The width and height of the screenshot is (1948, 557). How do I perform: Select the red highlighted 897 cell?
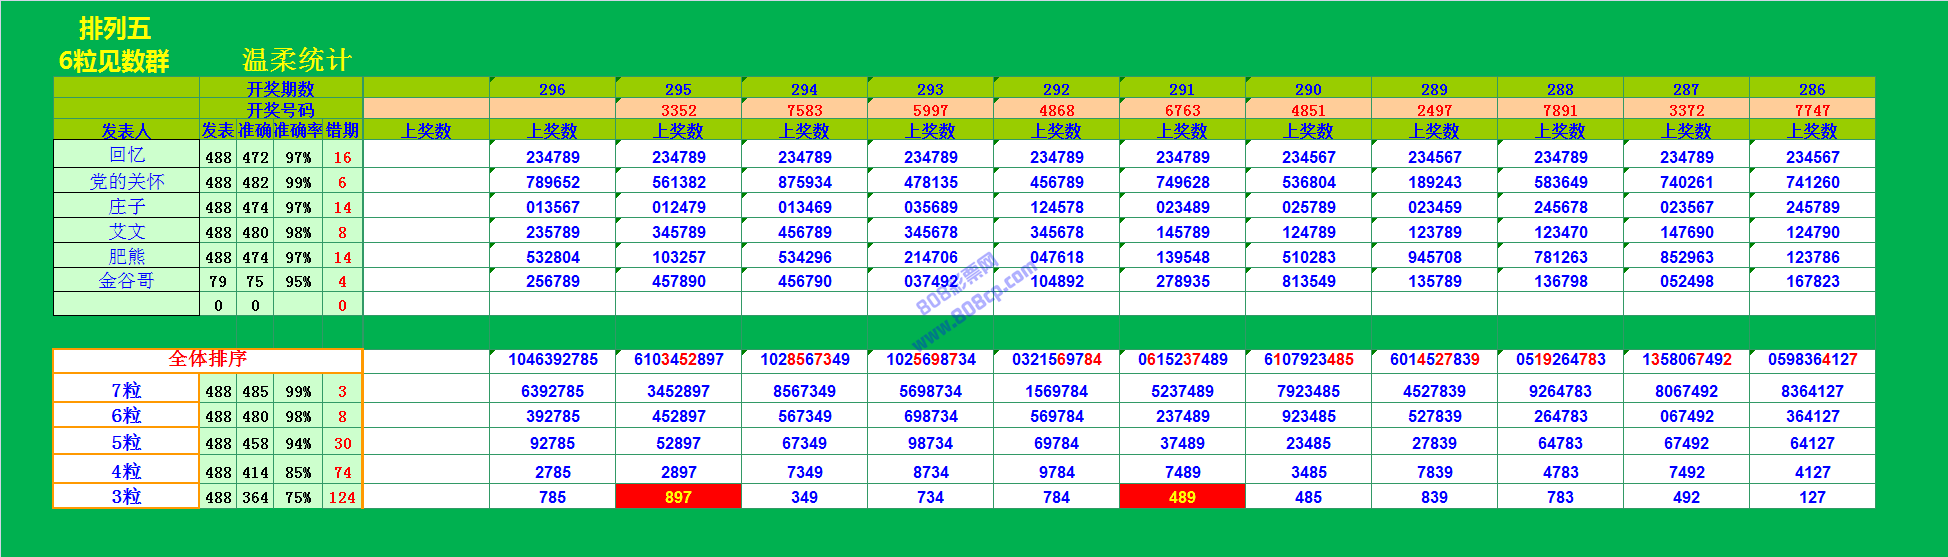[x=678, y=497]
